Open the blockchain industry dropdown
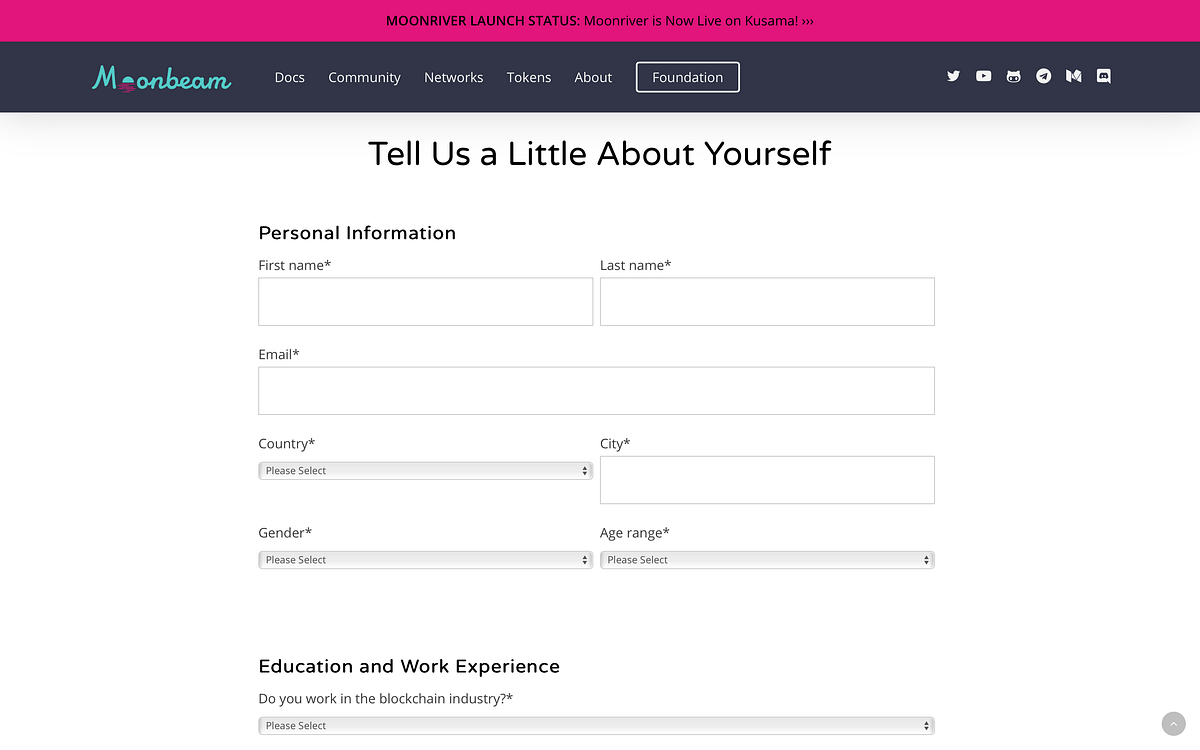Viewport: 1200px width, 750px height. click(x=596, y=724)
